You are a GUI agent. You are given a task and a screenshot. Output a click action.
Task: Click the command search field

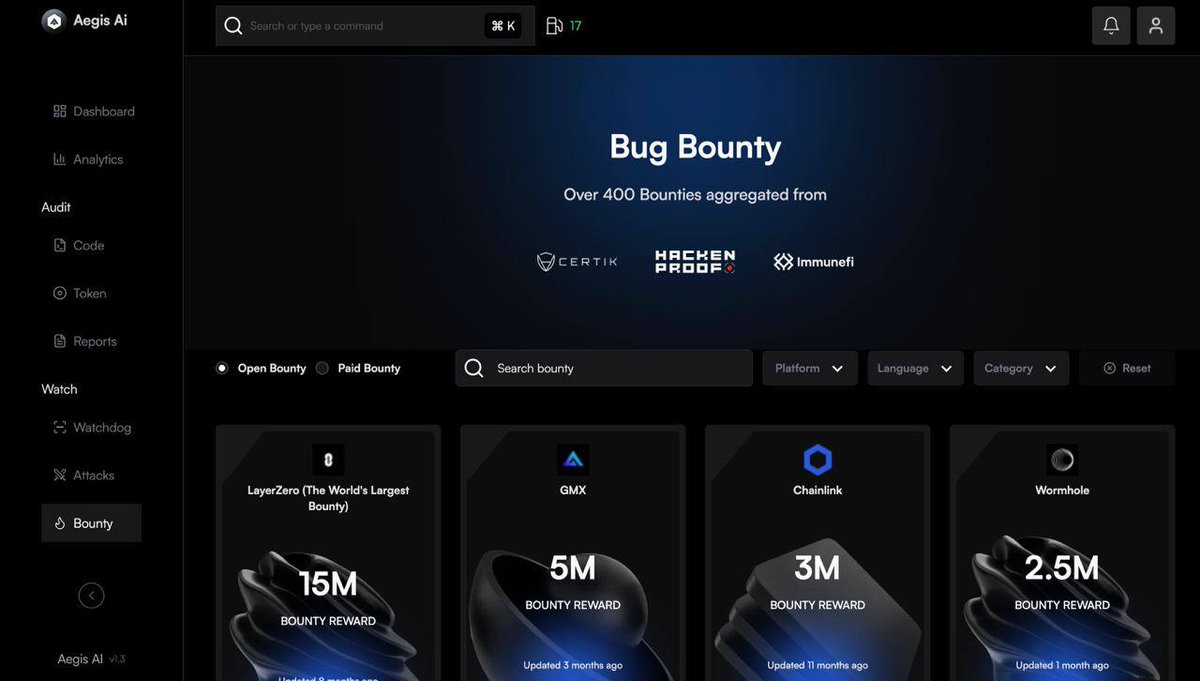(x=375, y=26)
